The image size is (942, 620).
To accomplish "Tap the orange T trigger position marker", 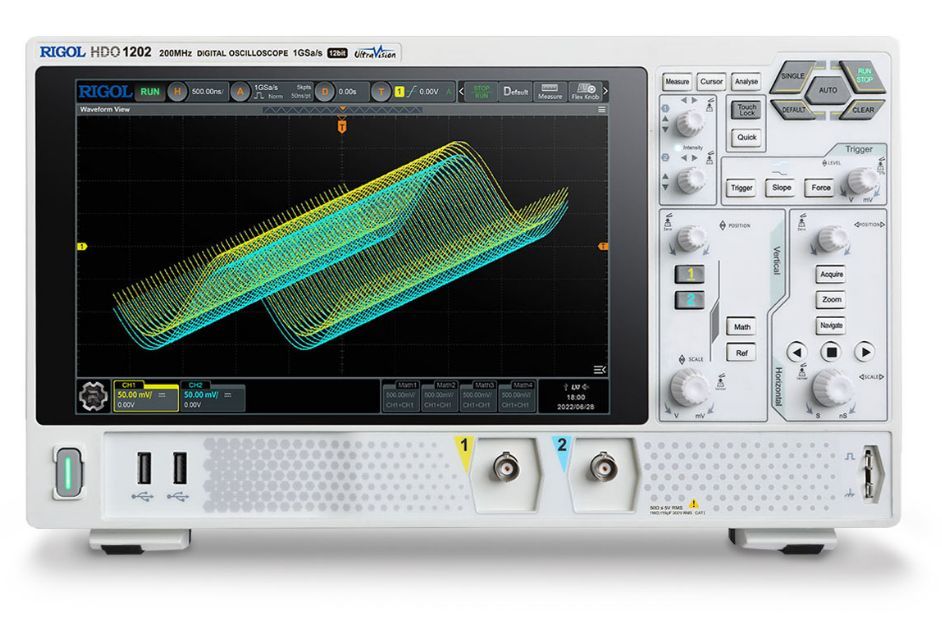I will [x=342, y=127].
